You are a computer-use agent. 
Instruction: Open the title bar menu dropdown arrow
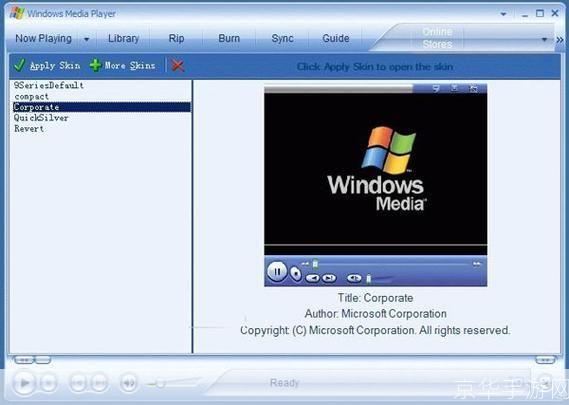pyautogui.click(x=503, y=14)
